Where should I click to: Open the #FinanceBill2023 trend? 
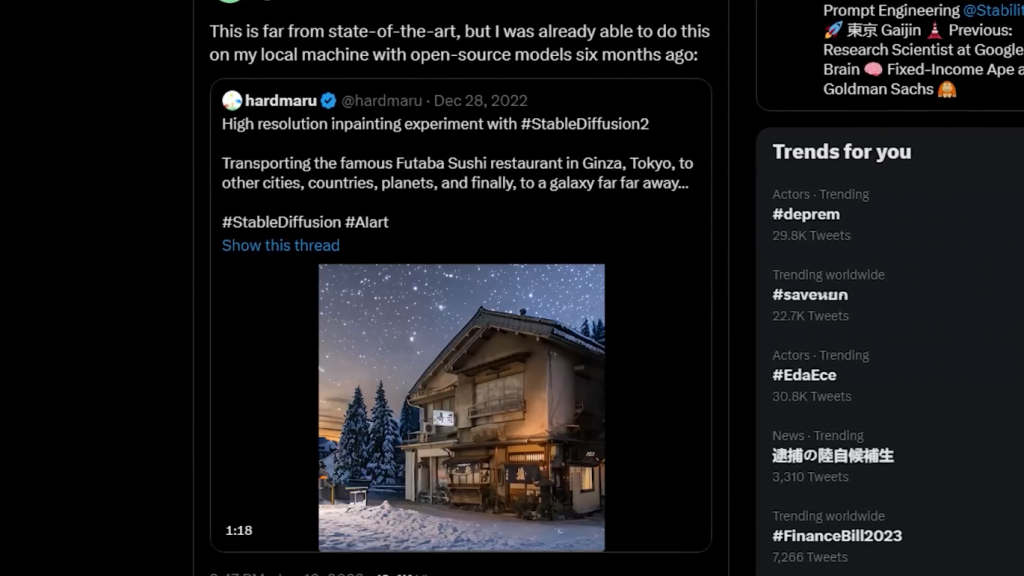coord(837,536)
